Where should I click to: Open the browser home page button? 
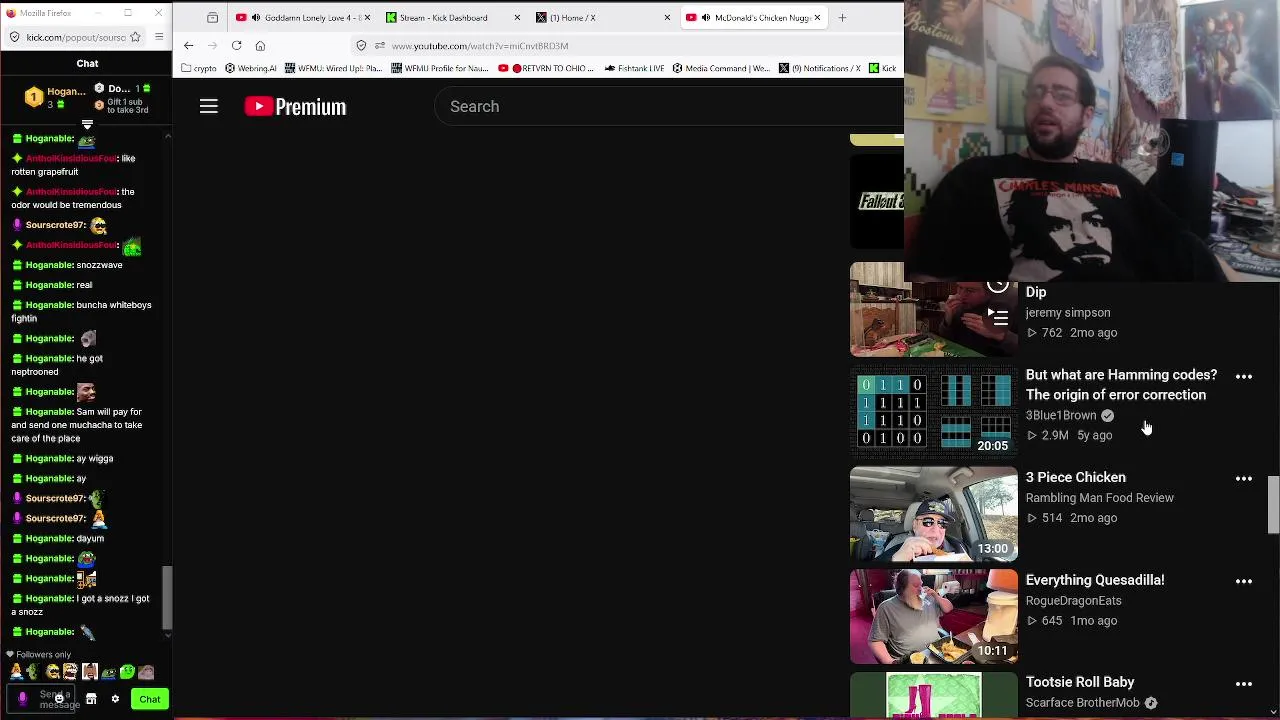coord(260,45)
